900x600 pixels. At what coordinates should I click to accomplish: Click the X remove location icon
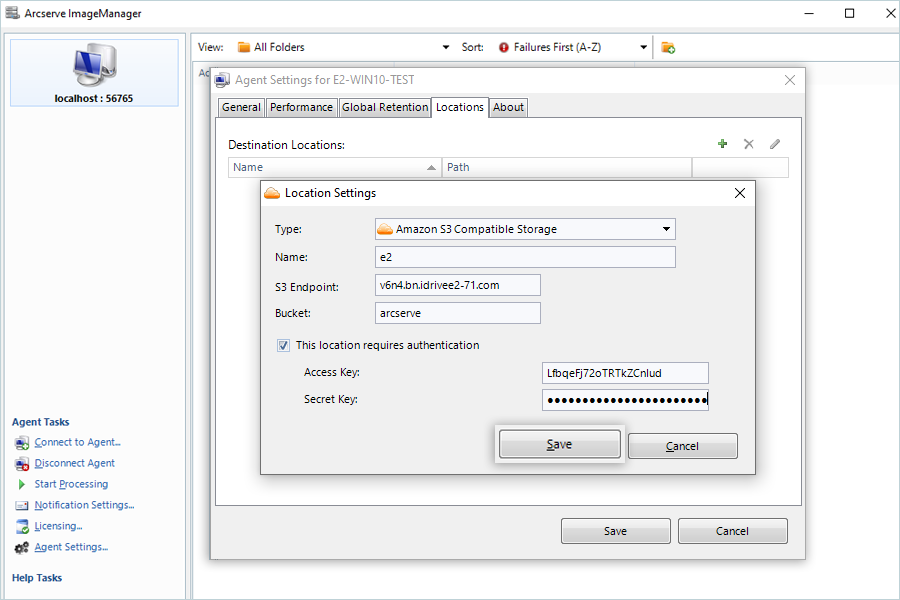748,144
